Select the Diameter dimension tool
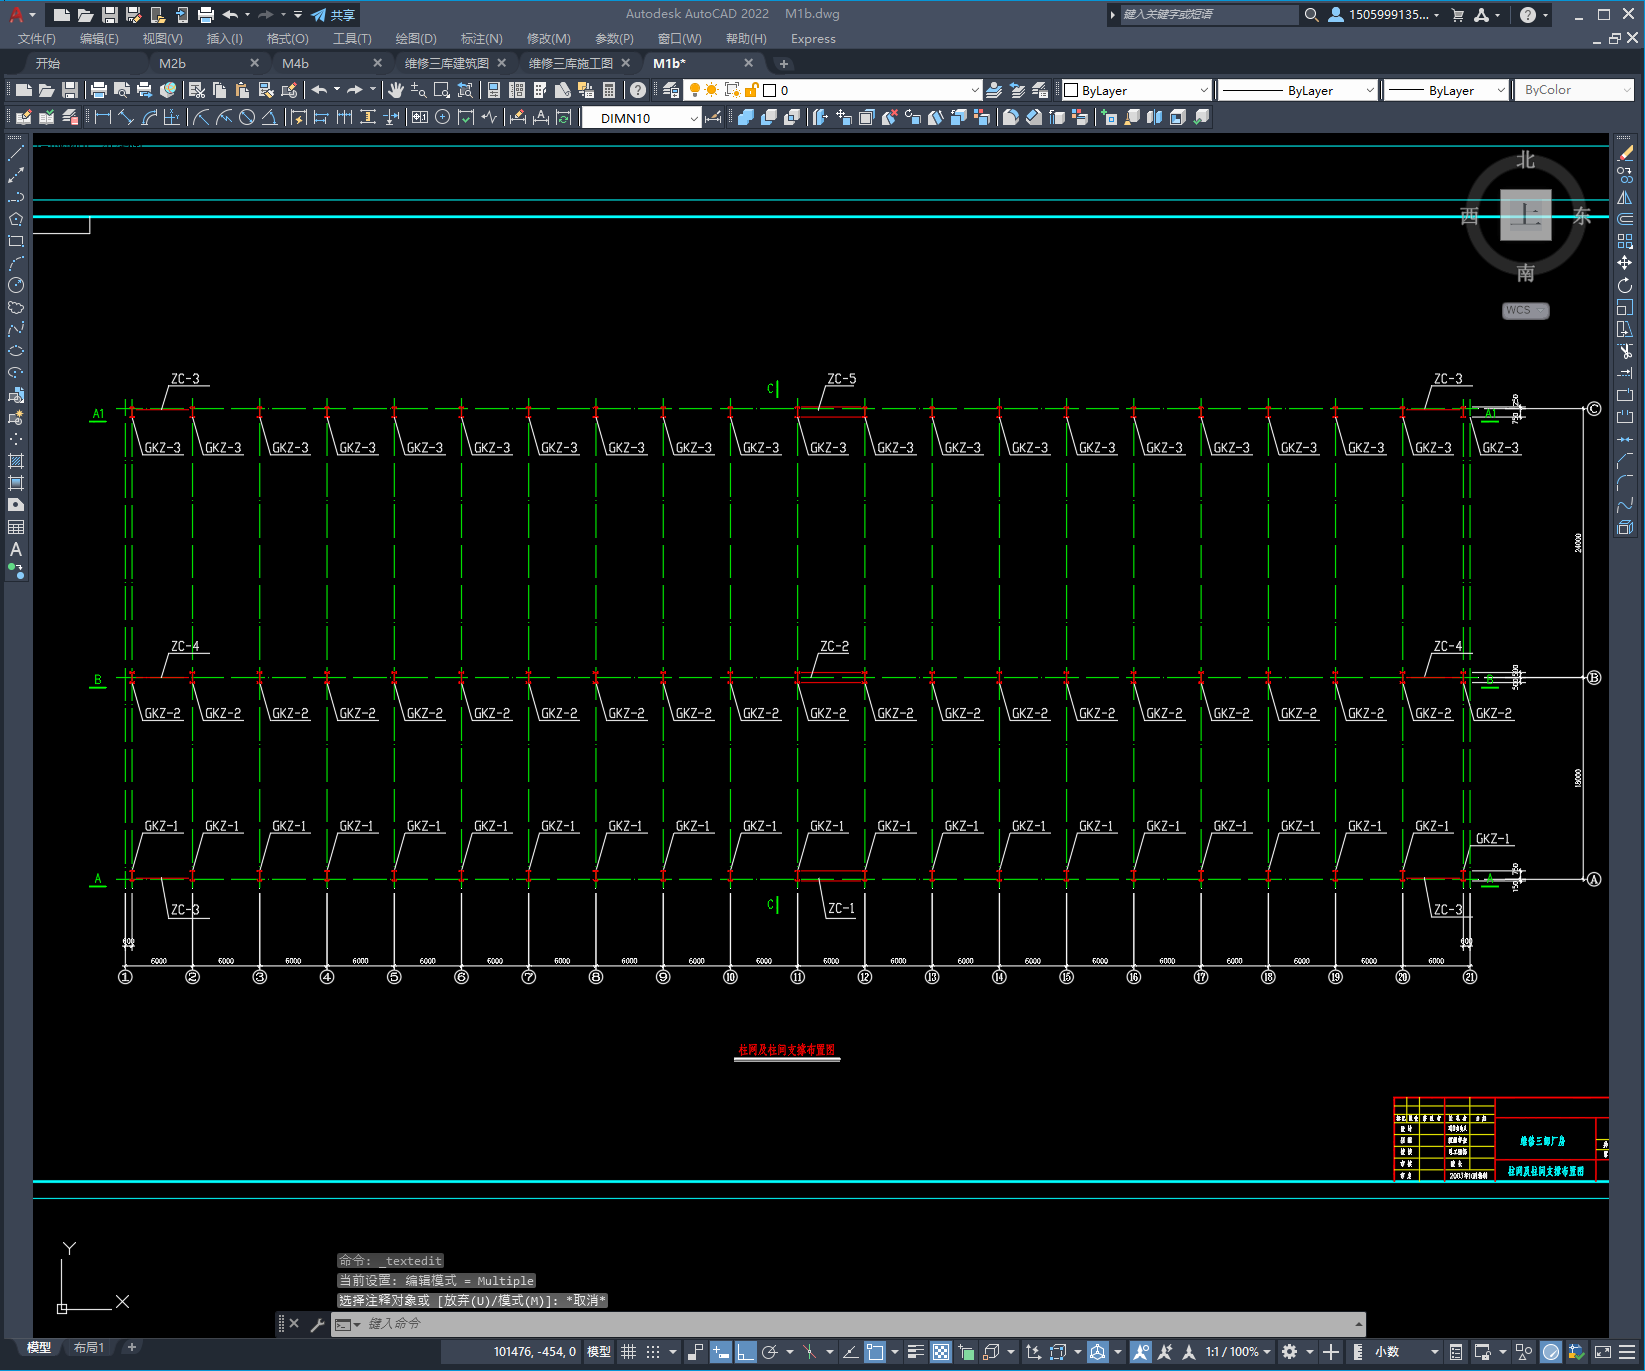Image resolution: width=1645 pixels, height=1371 pixels. click(x=247, y=117)
